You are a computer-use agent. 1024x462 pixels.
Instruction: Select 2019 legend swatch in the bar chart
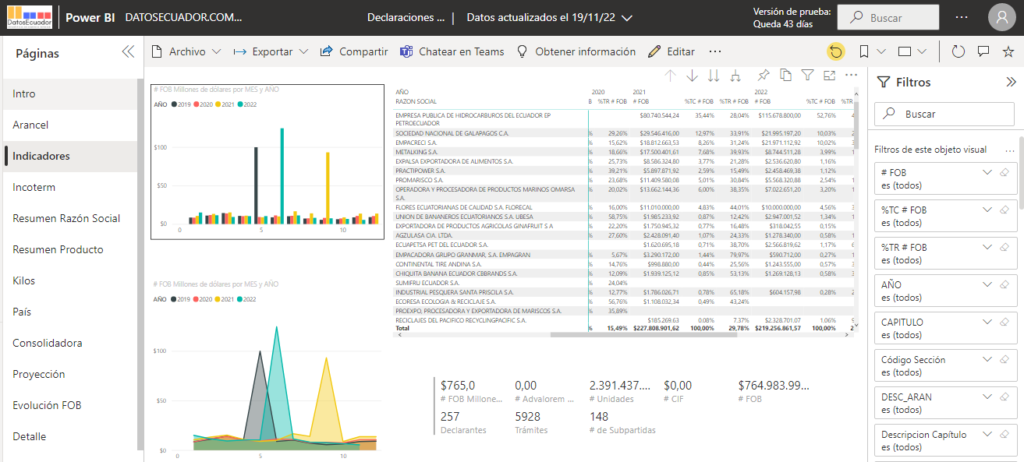pyautogui.click(x=175, y=104)
